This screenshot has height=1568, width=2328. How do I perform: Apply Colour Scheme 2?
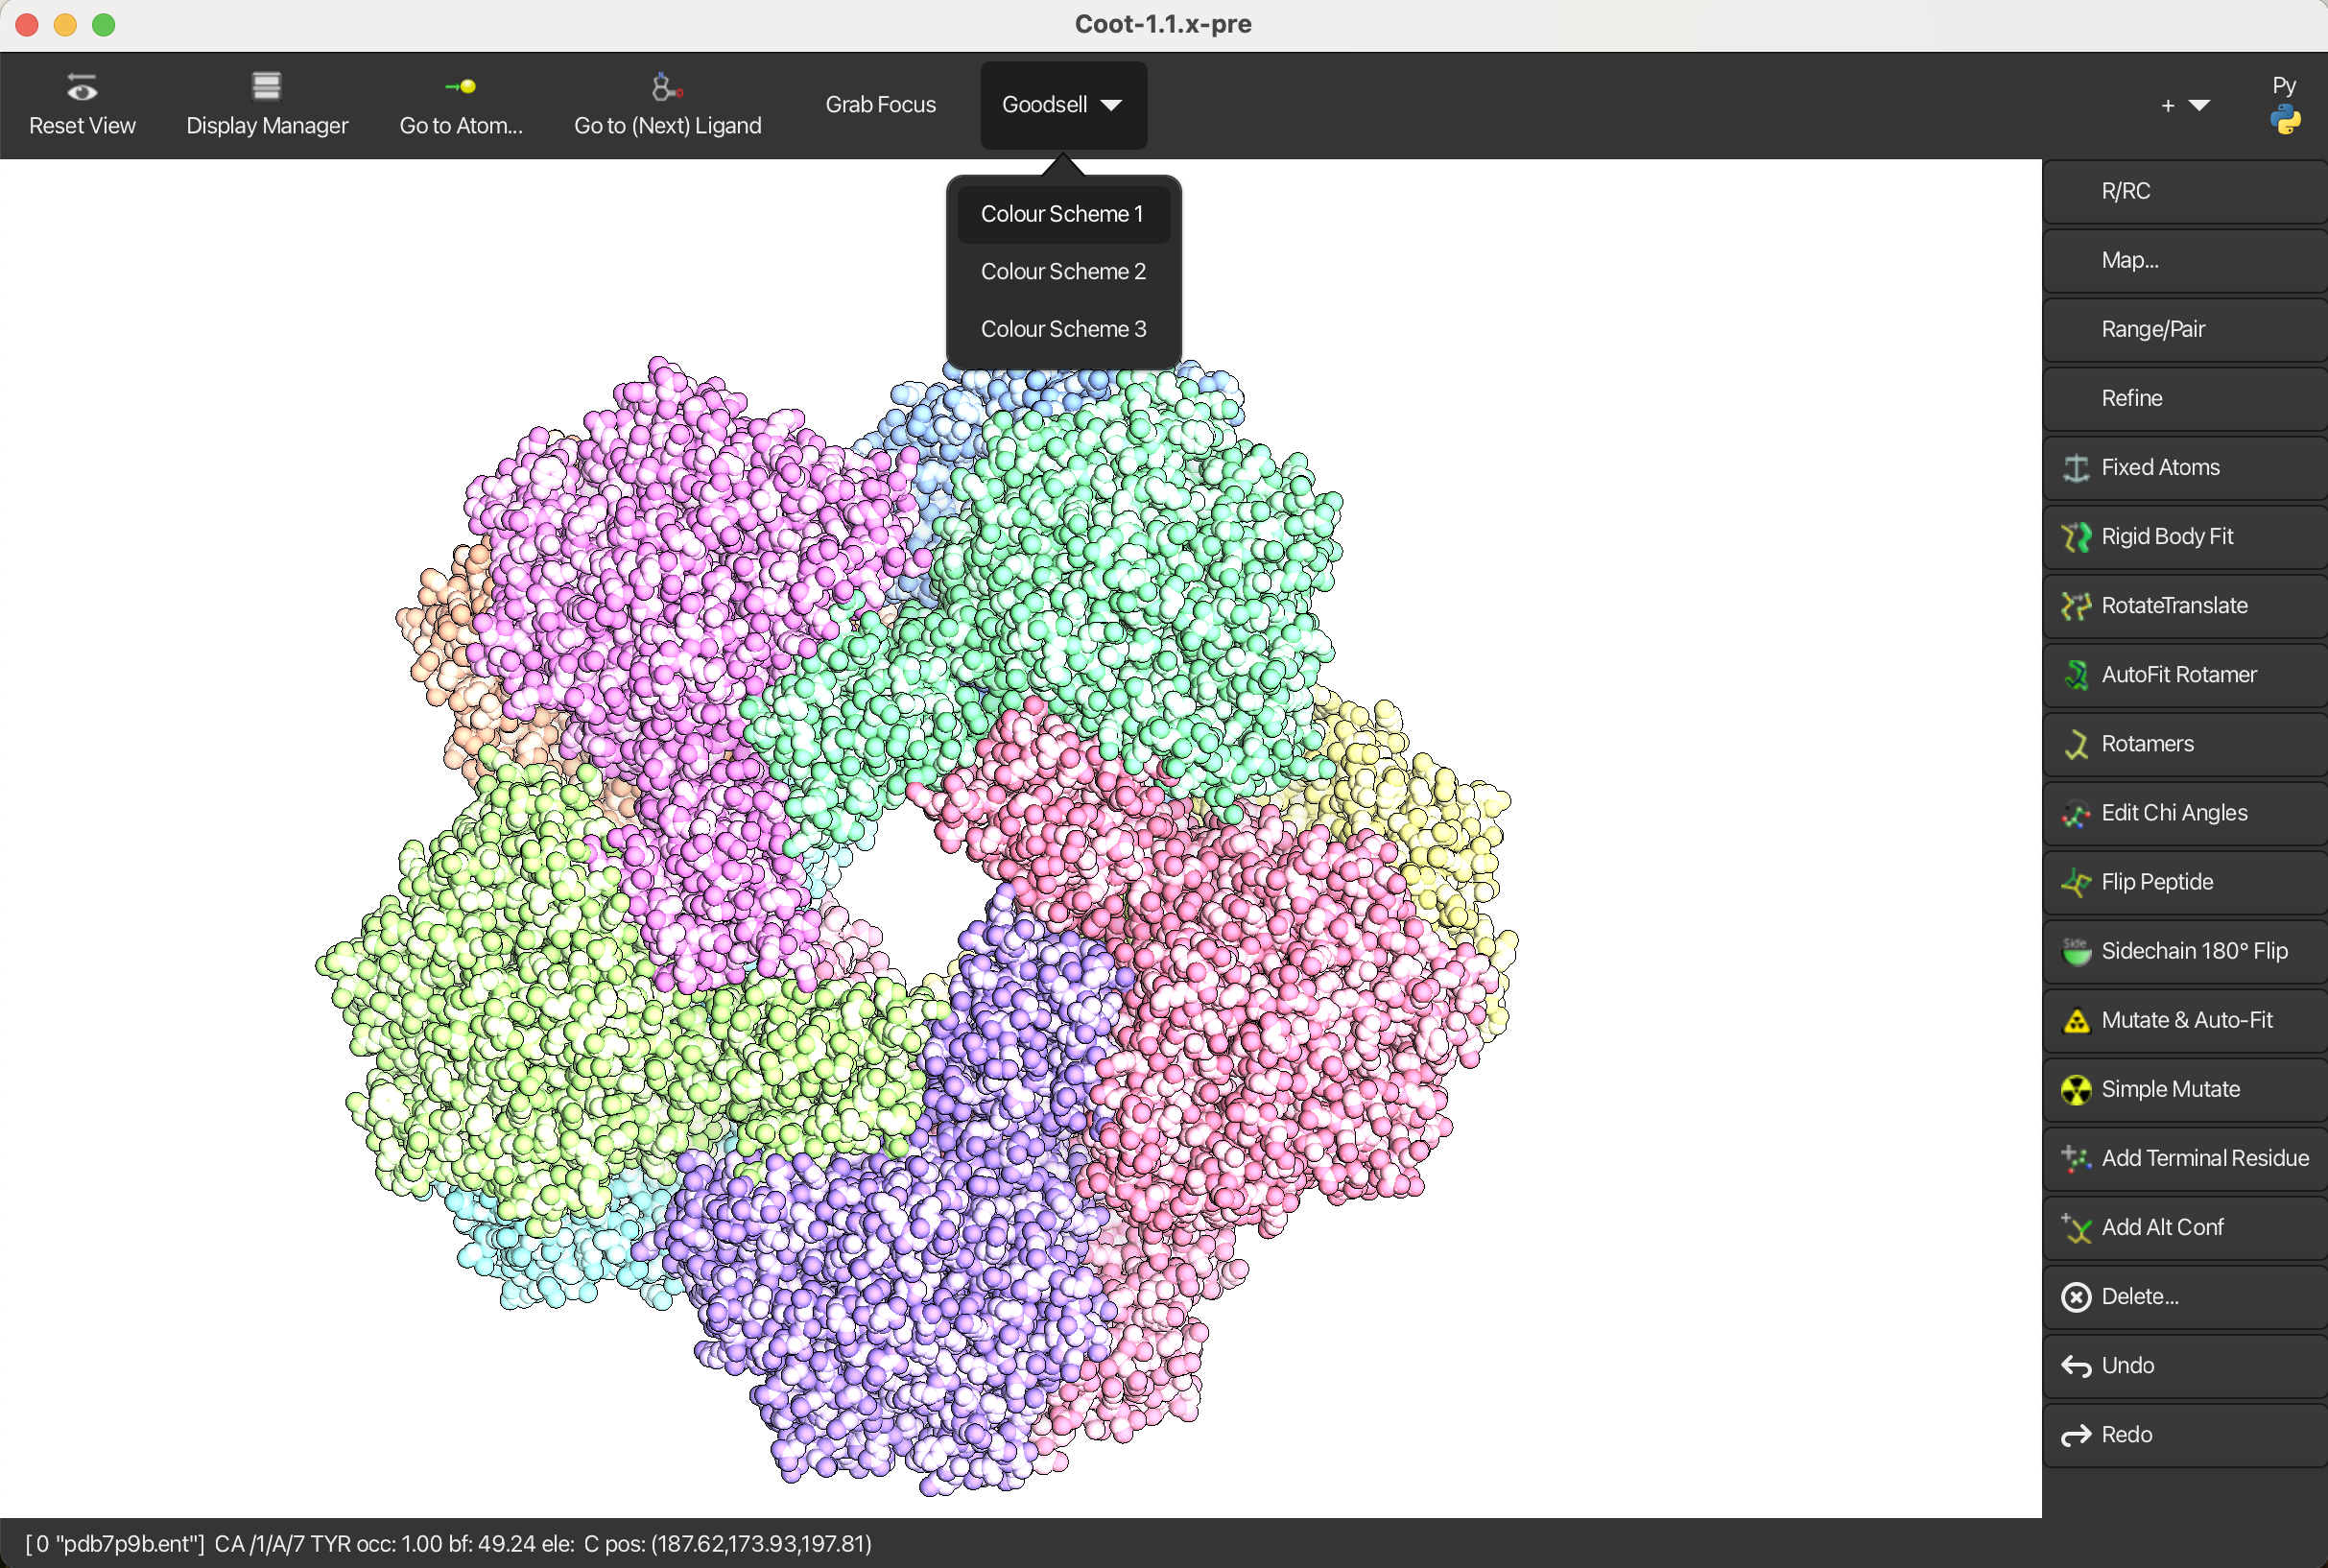[x=1062, y=272]
